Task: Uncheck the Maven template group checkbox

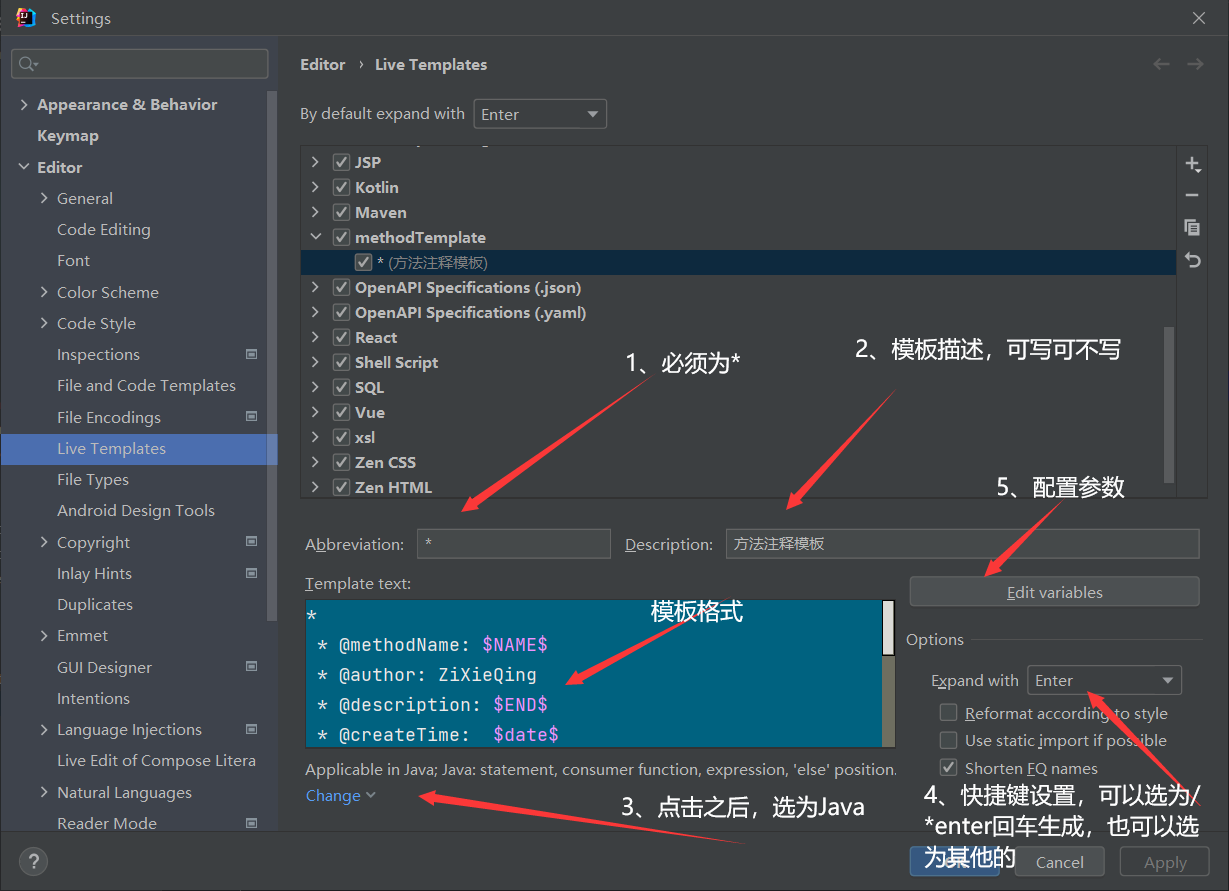Action: (341, 212)
